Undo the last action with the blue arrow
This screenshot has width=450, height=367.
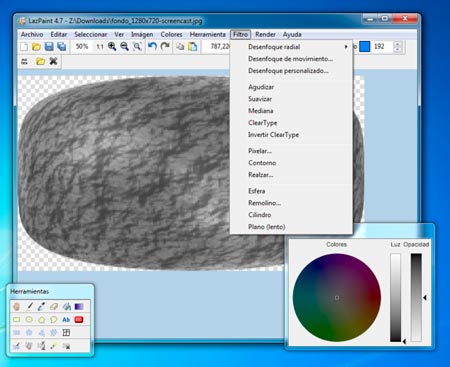(152, 46)
